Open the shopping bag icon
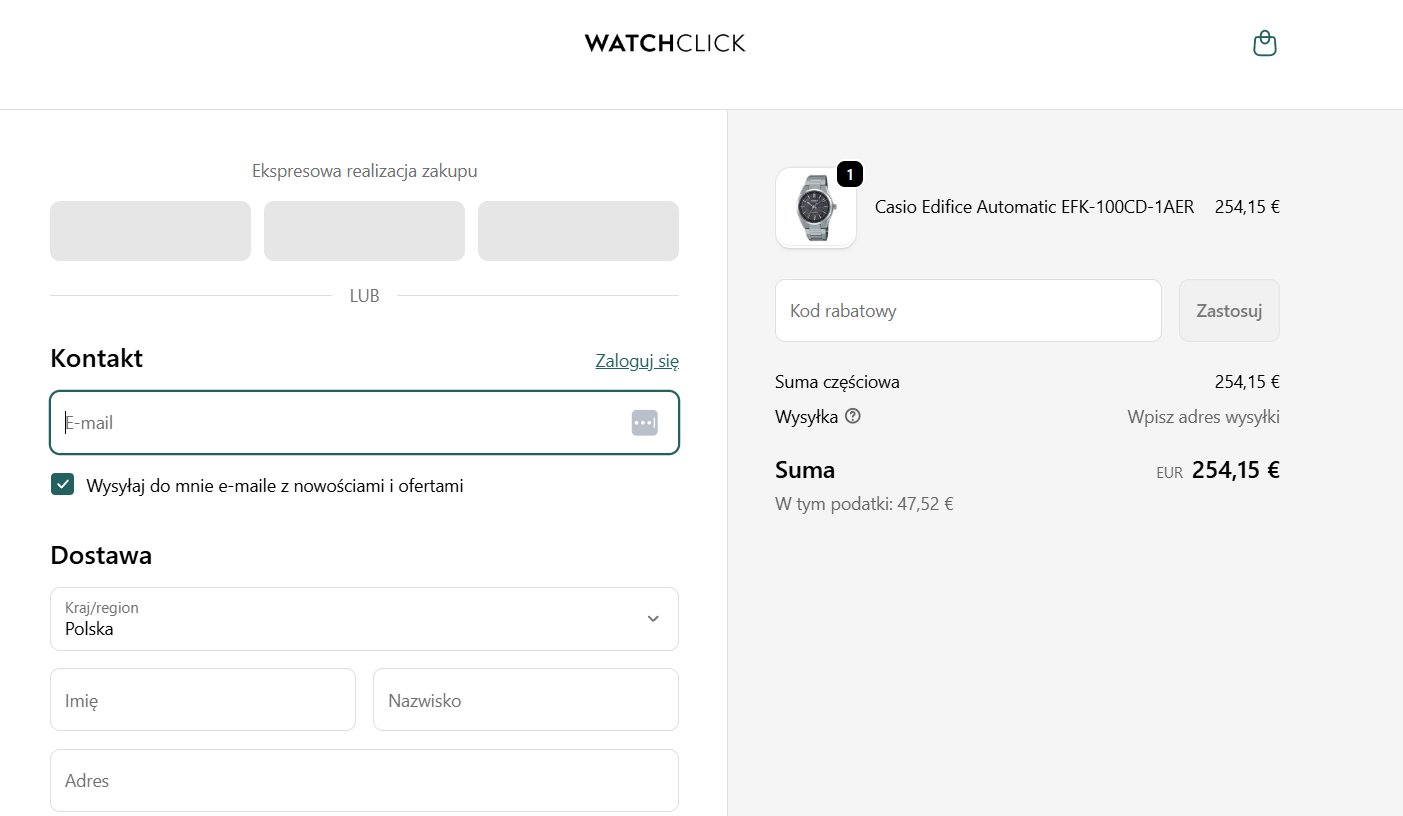Screen dimensions: 1403x816 pos(1264,43)
